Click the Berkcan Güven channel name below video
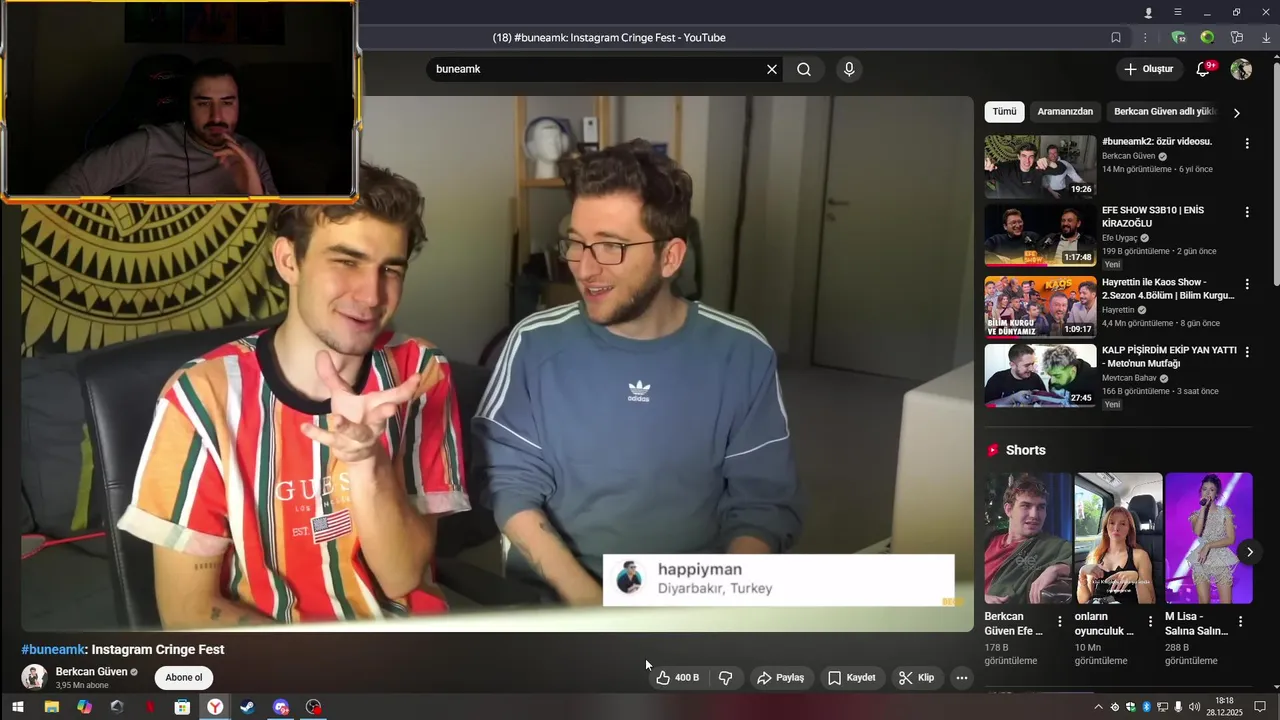Viewport: 1280px width, 720px height. click(92, 672)
